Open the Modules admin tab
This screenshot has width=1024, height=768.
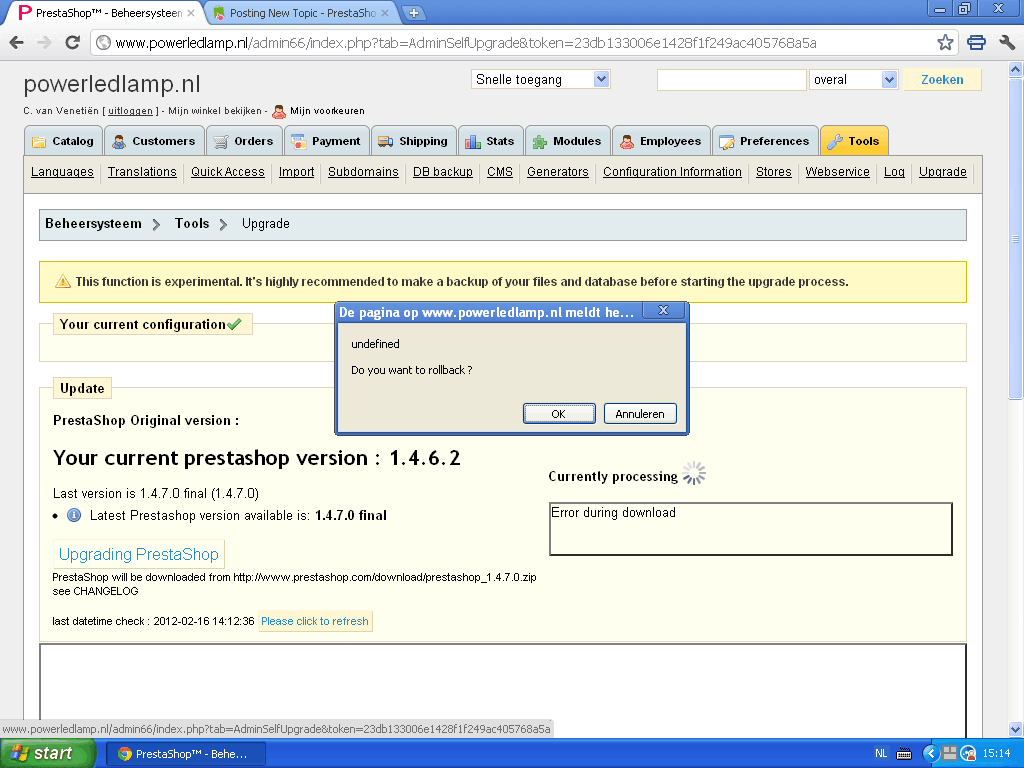coord(568,141)
